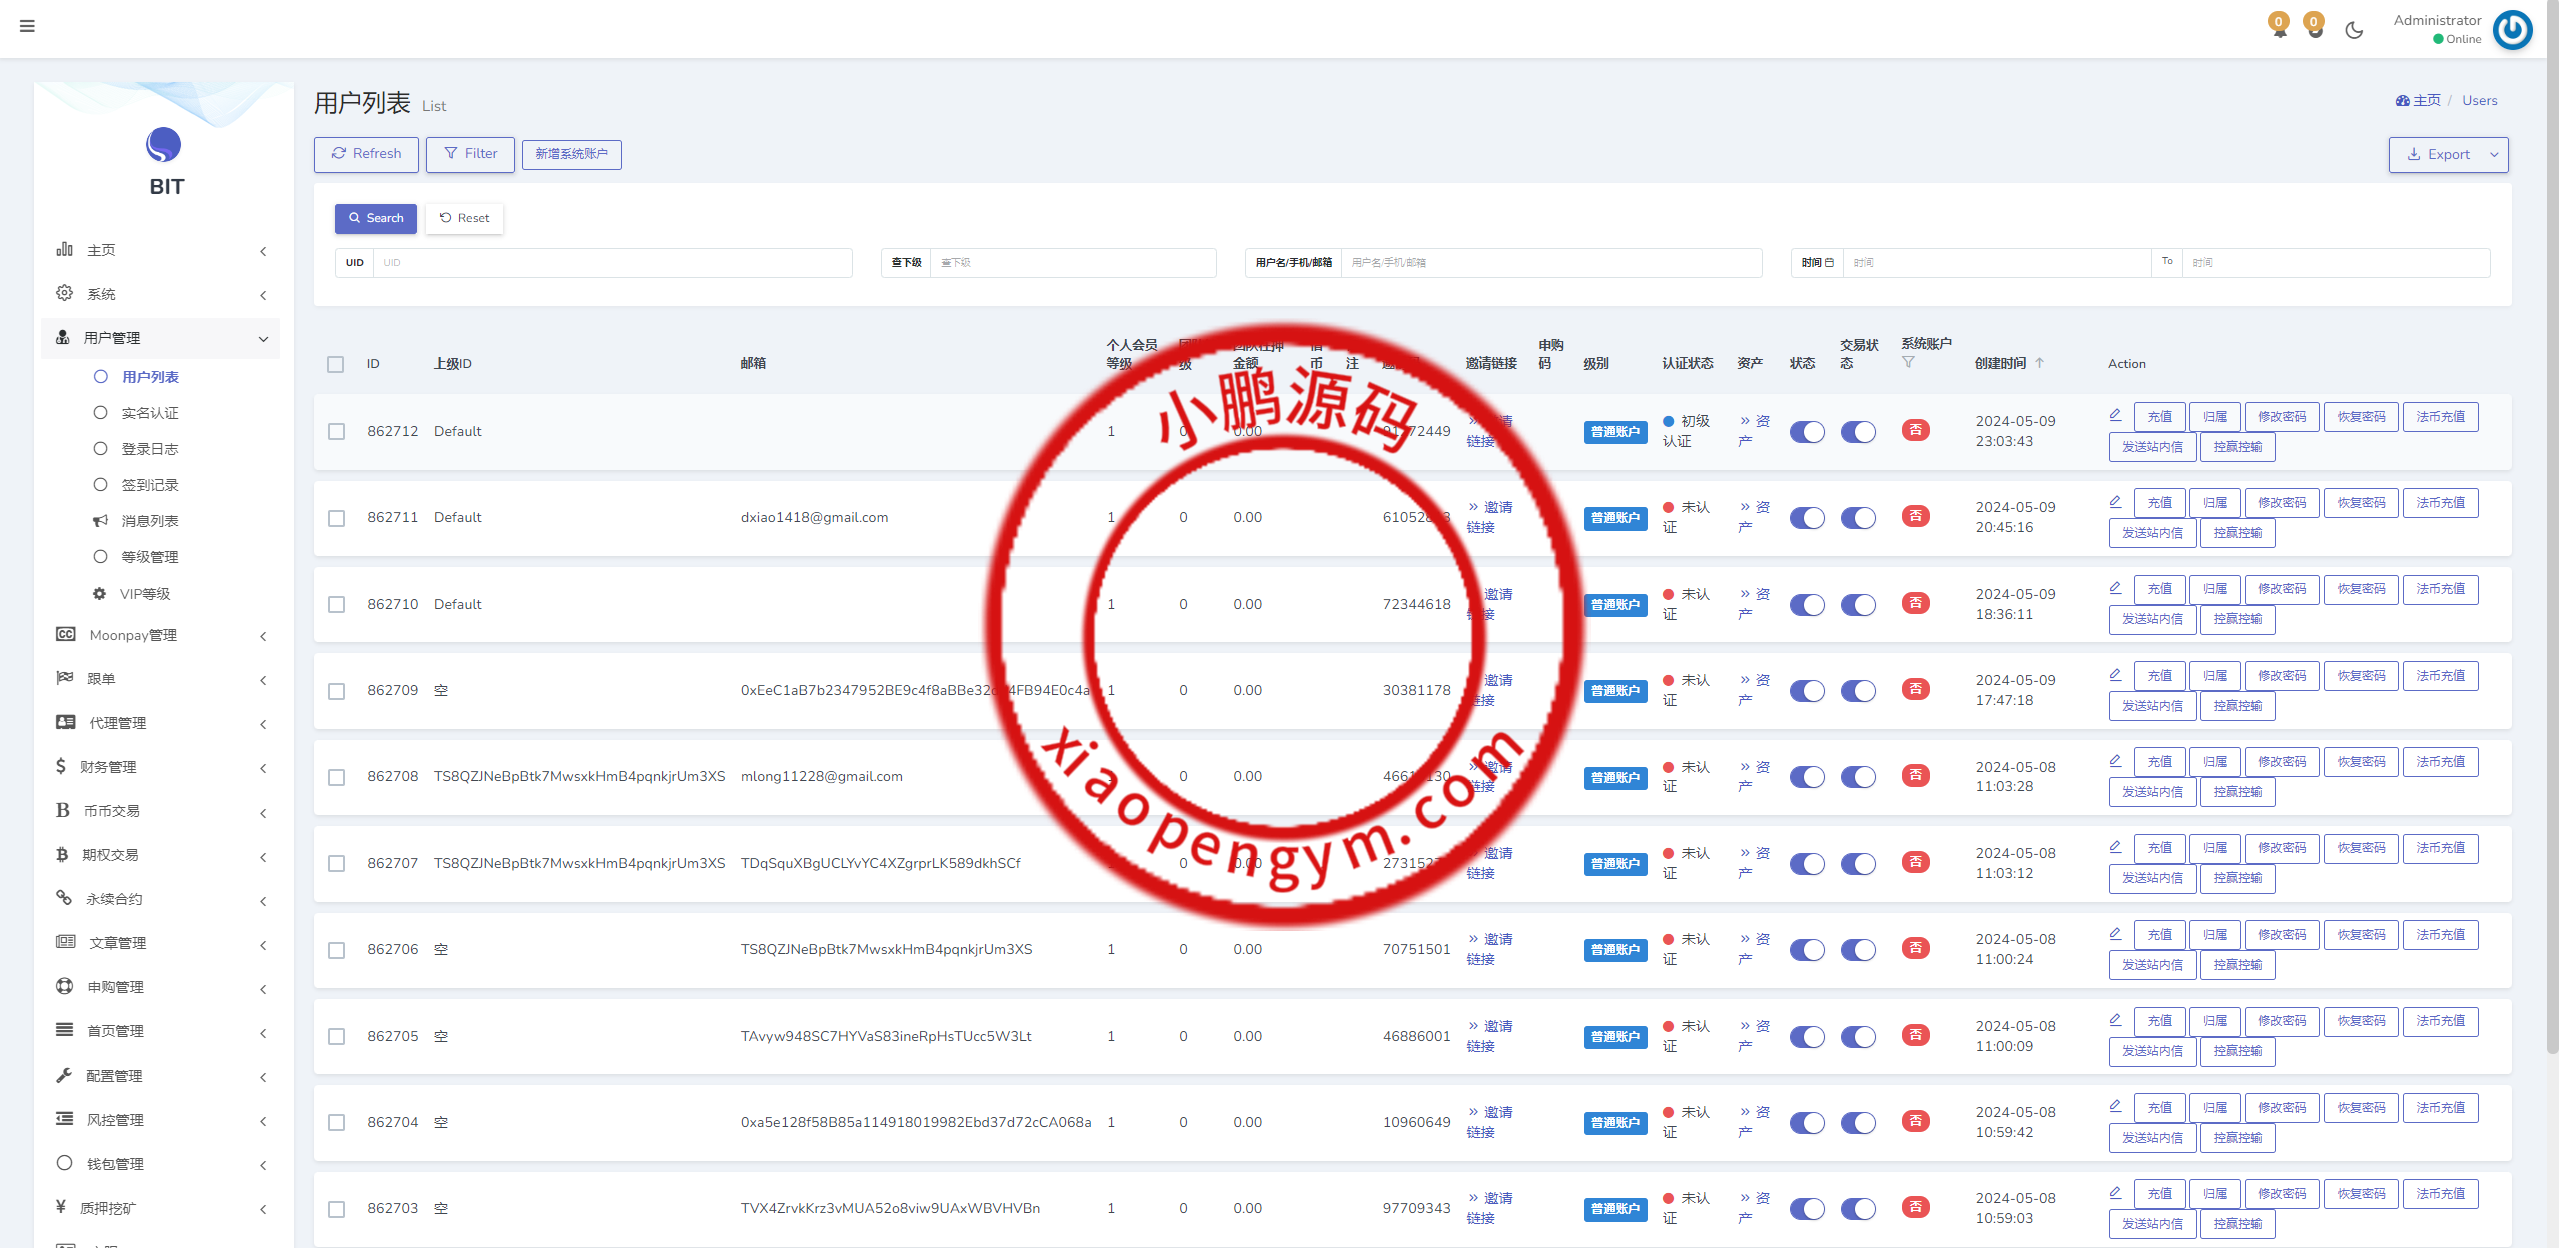Image resolution: width=2559 pixels, height=1248 pixels.
Task: Tick the checkbox for user 862712
Action: click(x=336, y=431)
